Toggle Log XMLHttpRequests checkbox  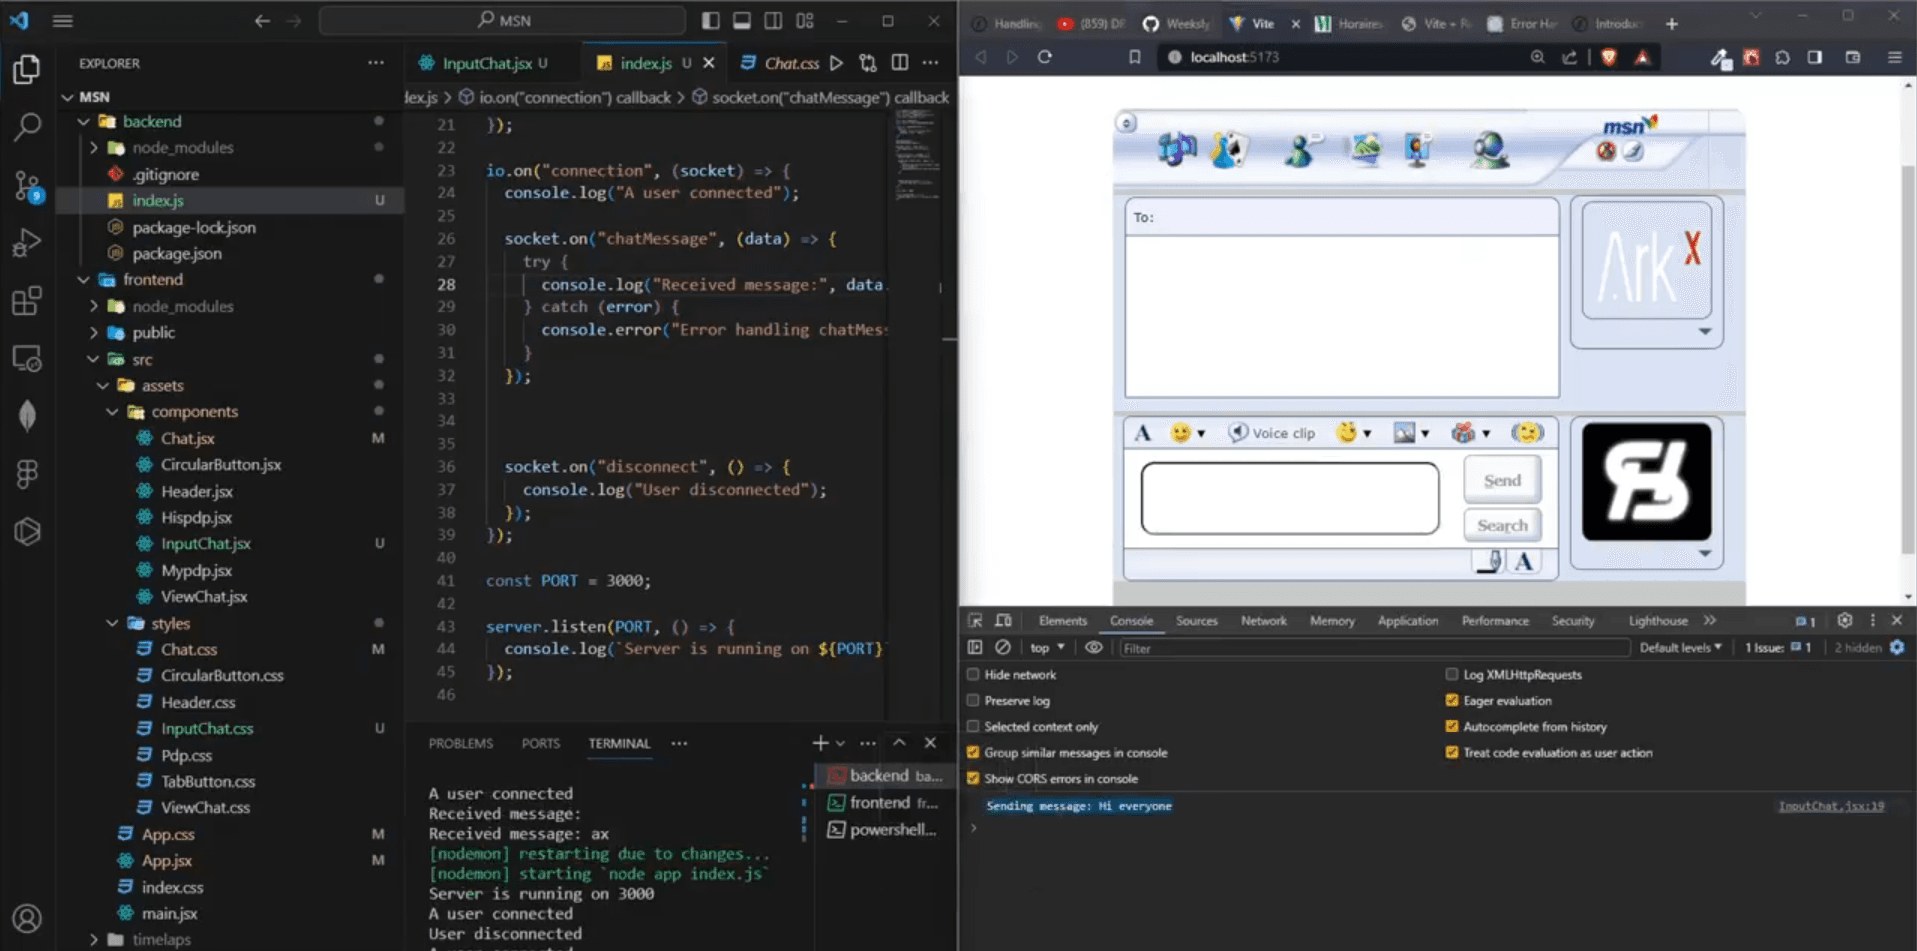pos(1452,674)
